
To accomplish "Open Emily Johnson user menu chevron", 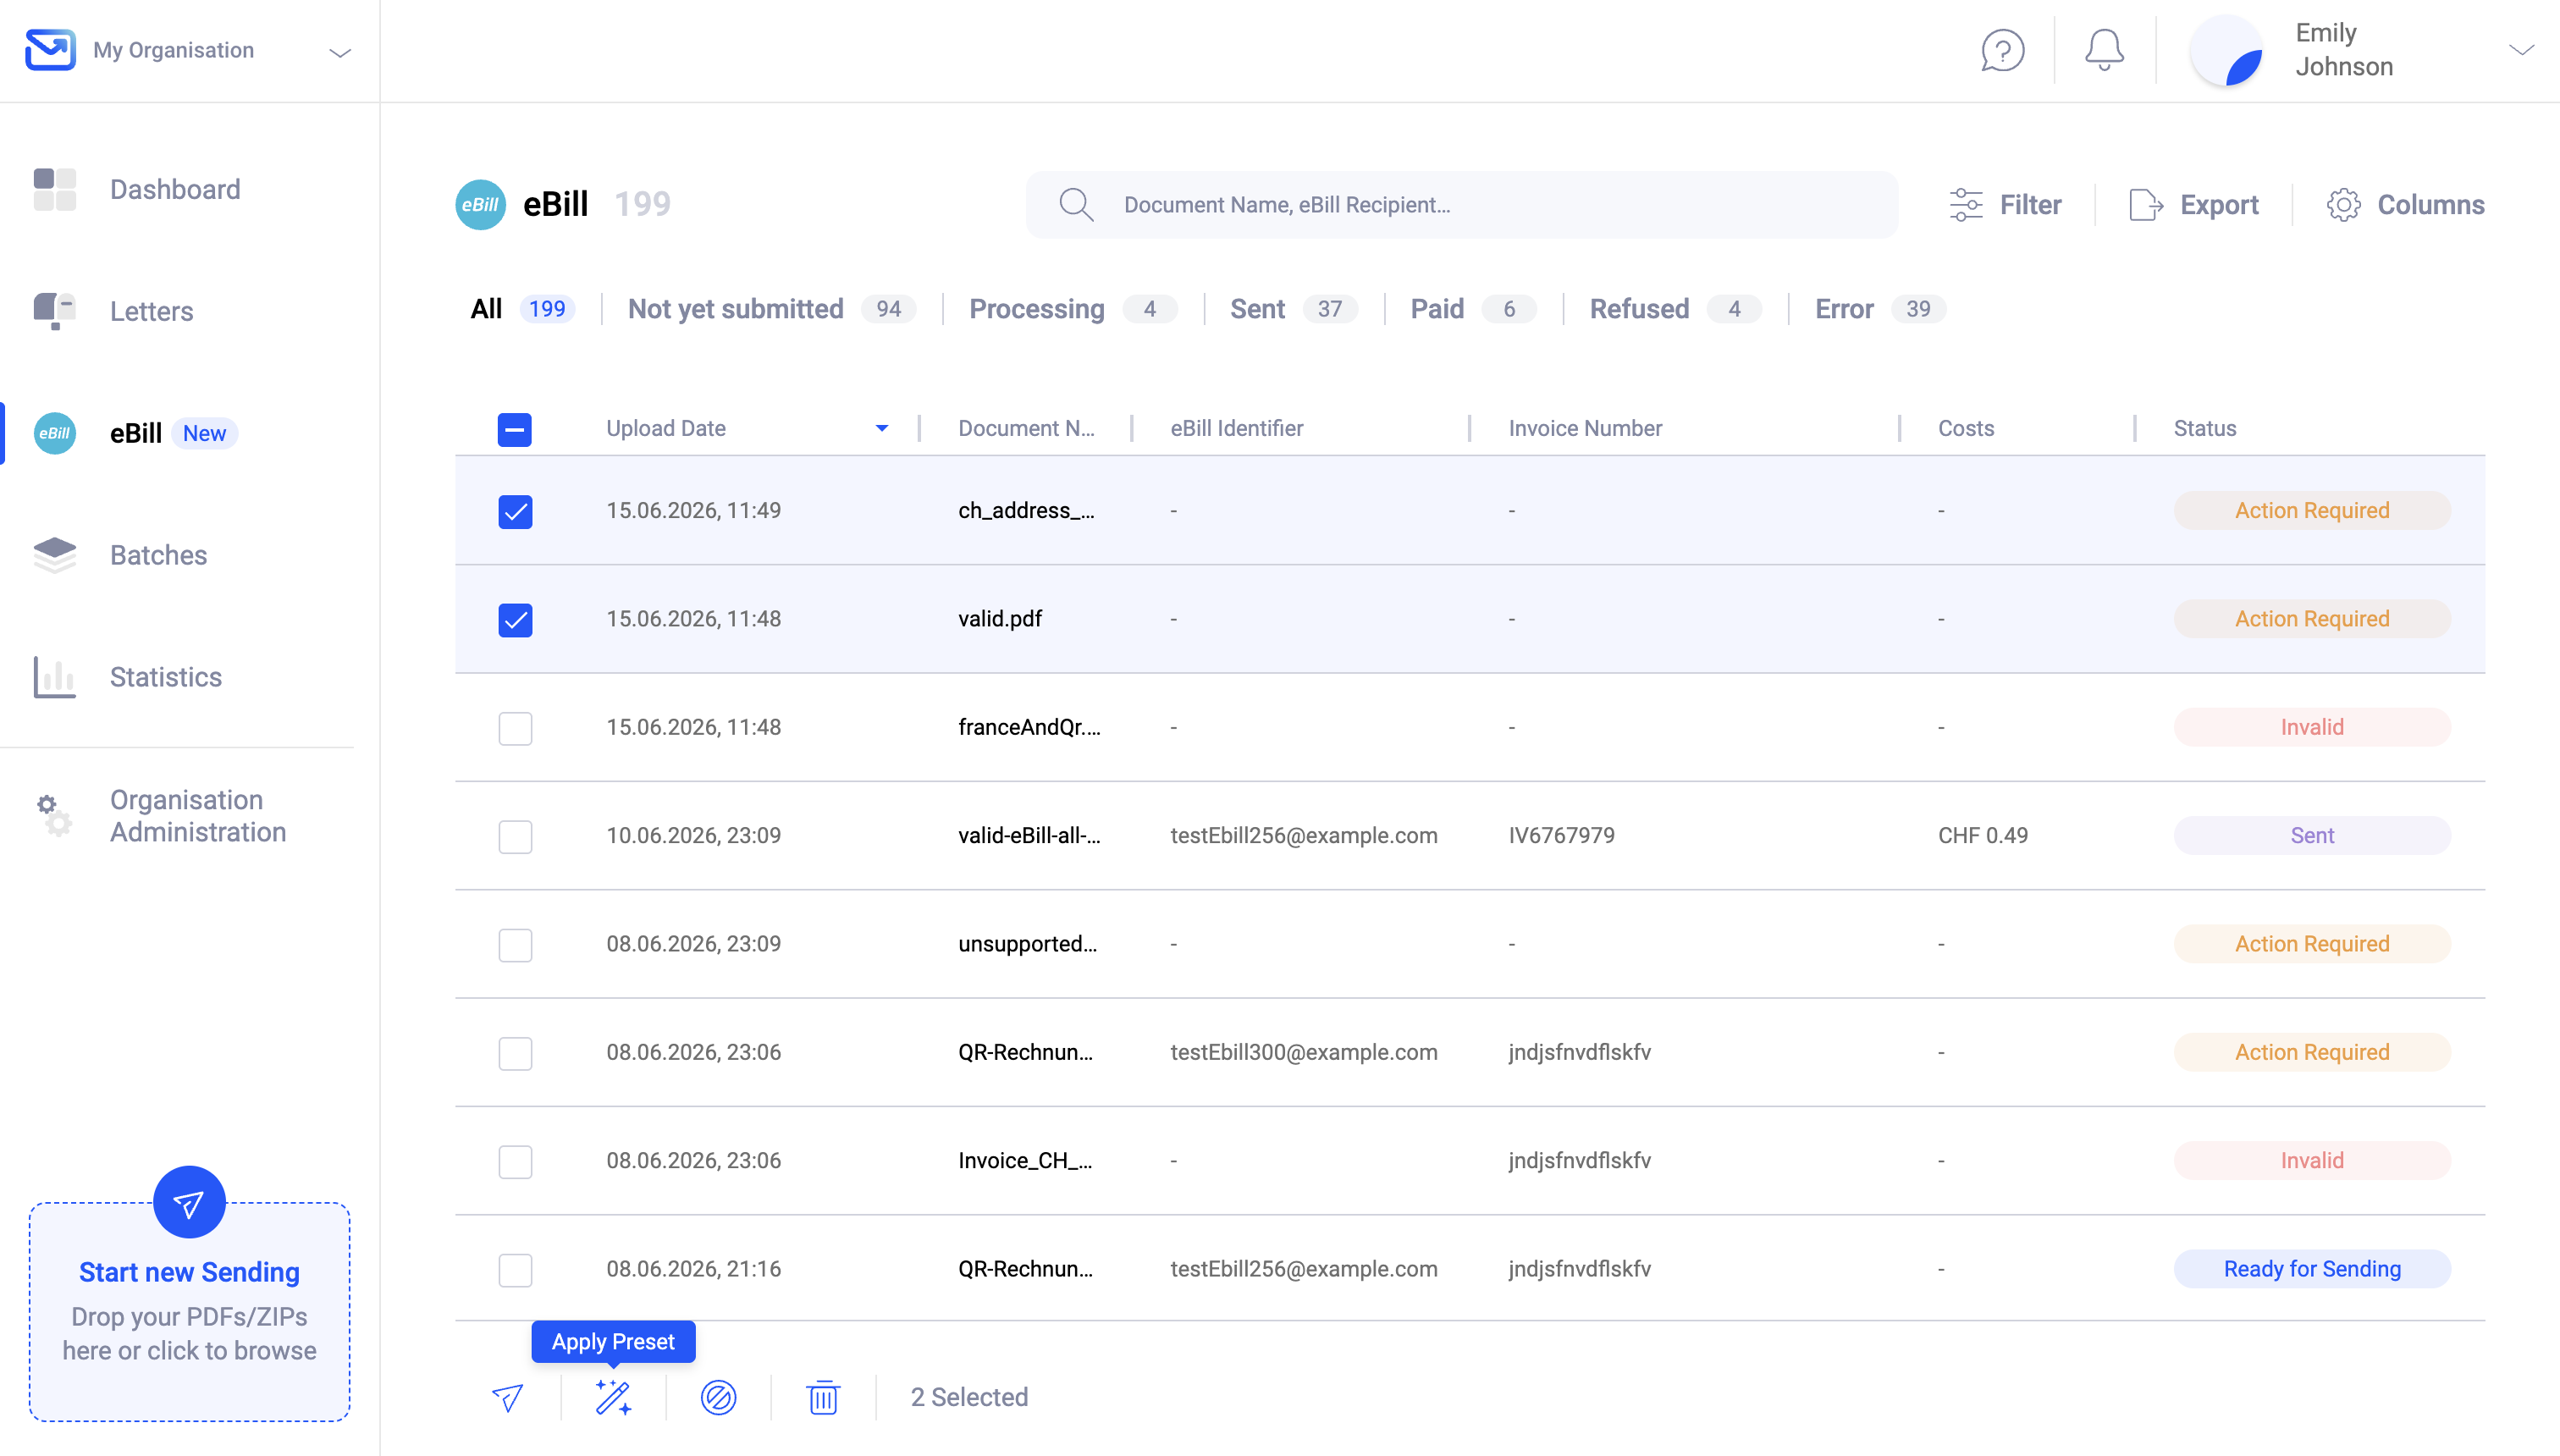I will coord(2522,50).
